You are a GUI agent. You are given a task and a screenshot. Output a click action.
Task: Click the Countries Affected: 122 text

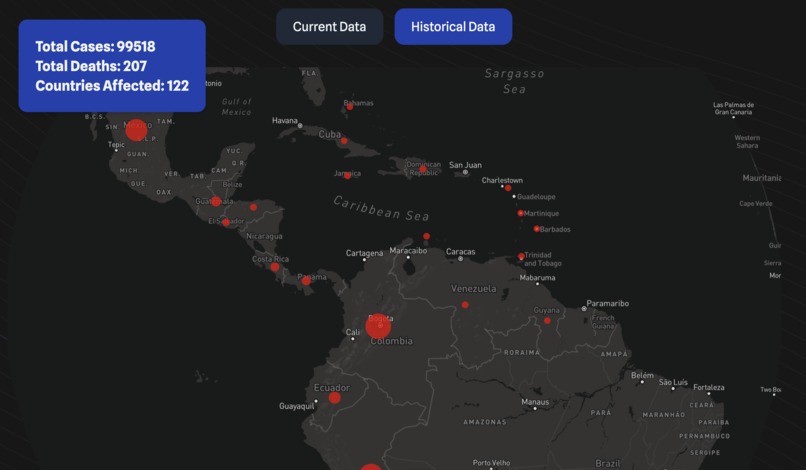tap(112, 85)
